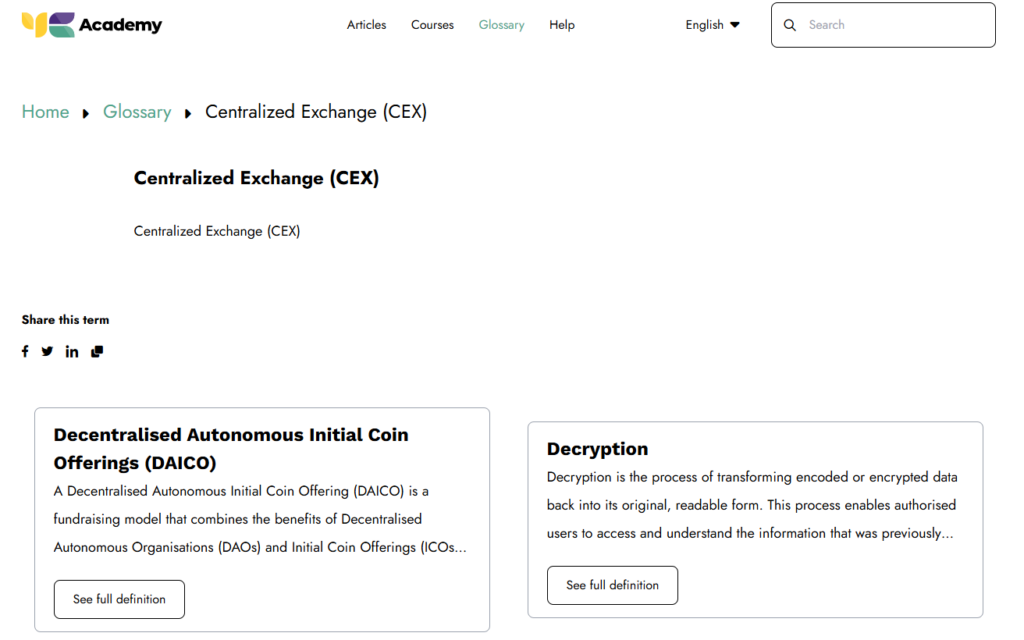The image size is (1024, 640).
Task: Click Centralized Exchange (CEX) breadcrumb text
Action: click(x=316, y=112)
